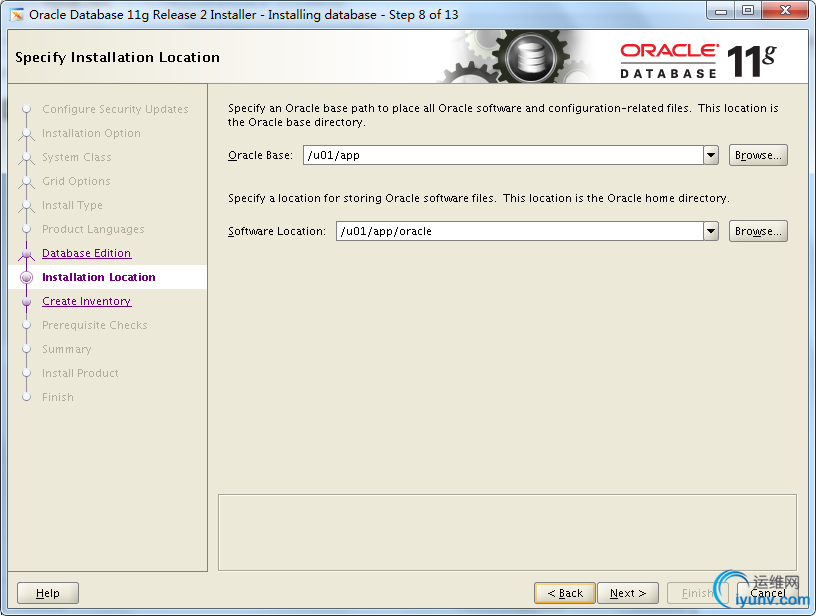Image resolution: width=816 pixels, height=616 pixels.
Task: Cancel the installation
Action: 768,593
